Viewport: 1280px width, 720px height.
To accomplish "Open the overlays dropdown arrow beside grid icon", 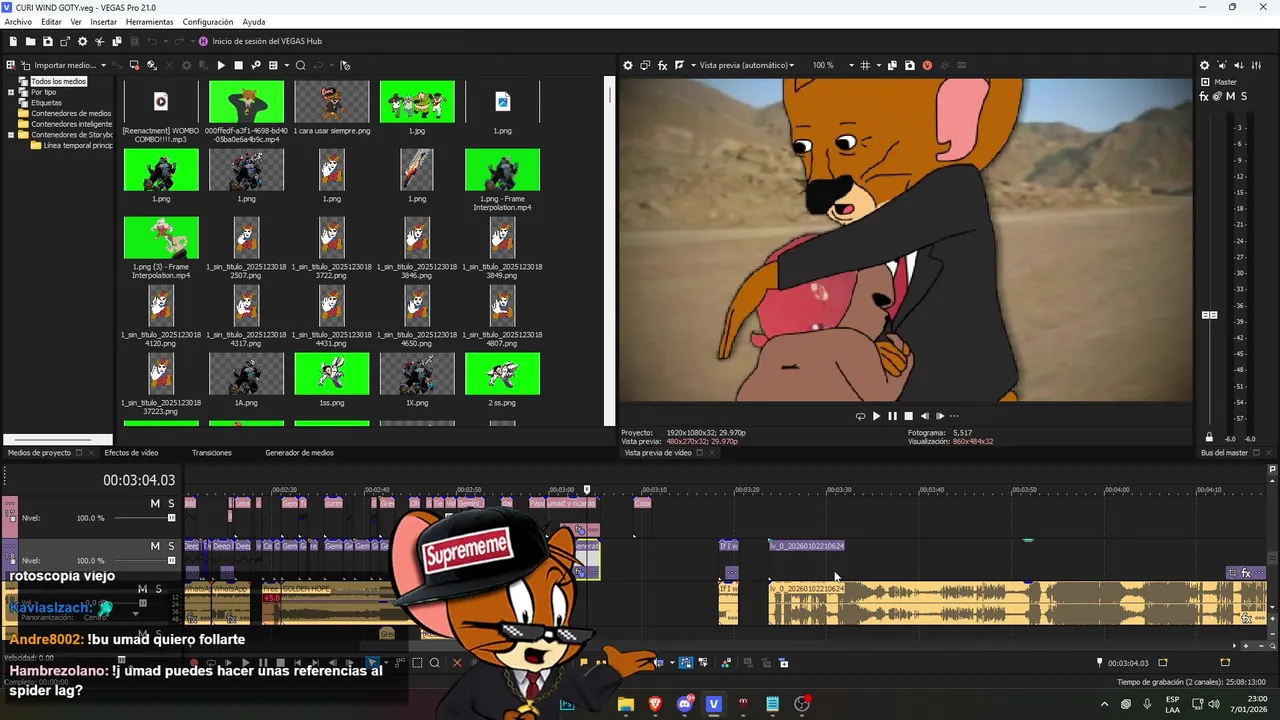I will click(x=879, y=65).
